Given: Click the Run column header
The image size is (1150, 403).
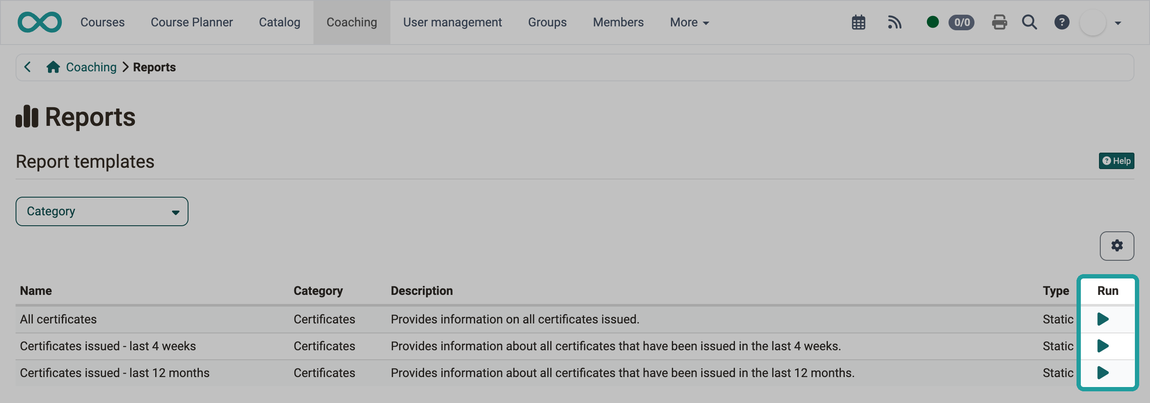Looking at the screenshot, I should [1107, 291].
